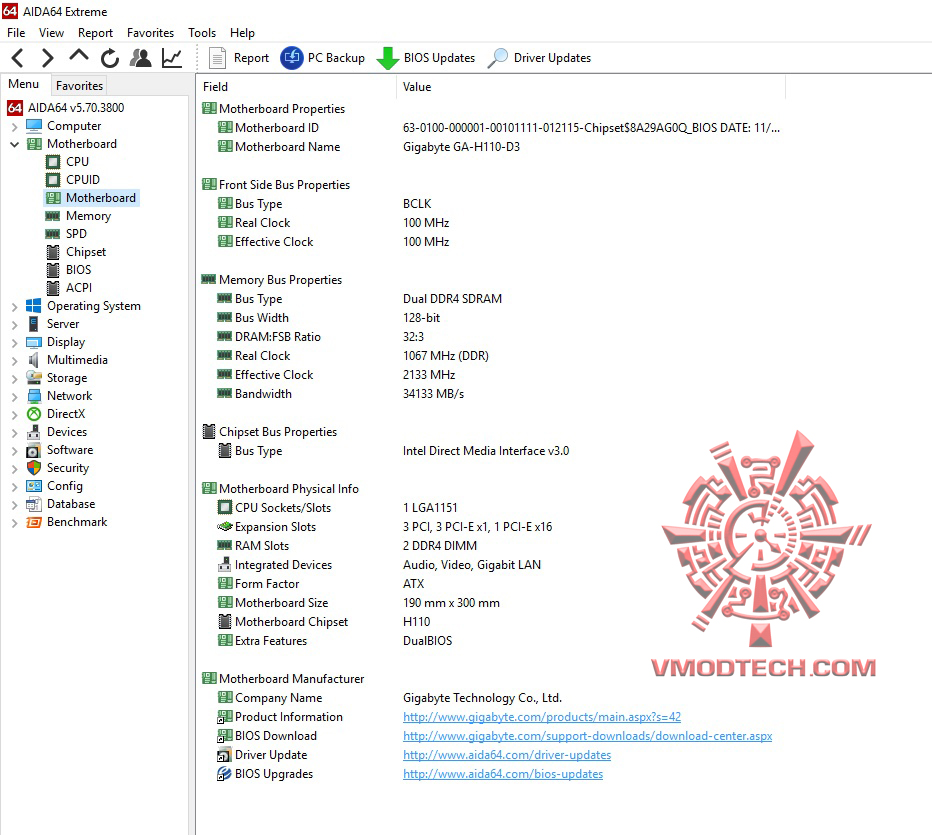
Task: Click the Benchmark icon in tree
Action: click(34, 522)
